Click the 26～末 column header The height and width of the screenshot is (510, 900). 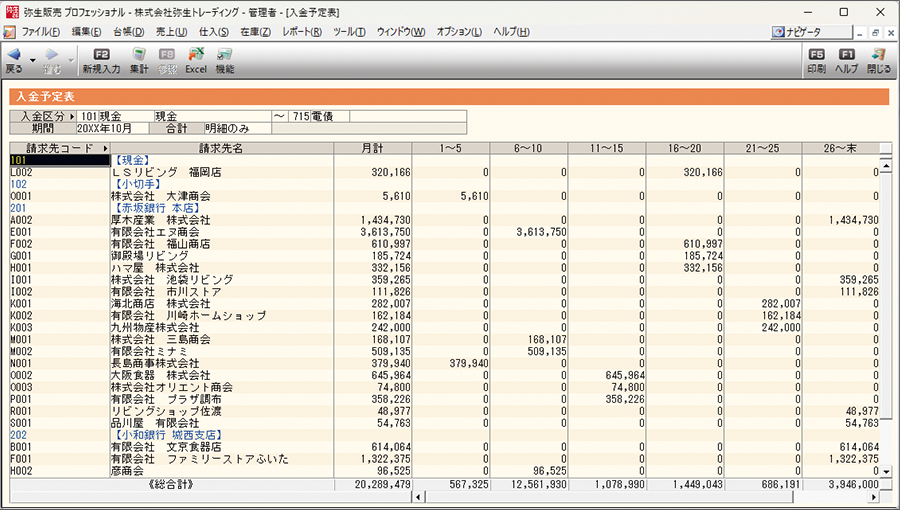(840, 149)
